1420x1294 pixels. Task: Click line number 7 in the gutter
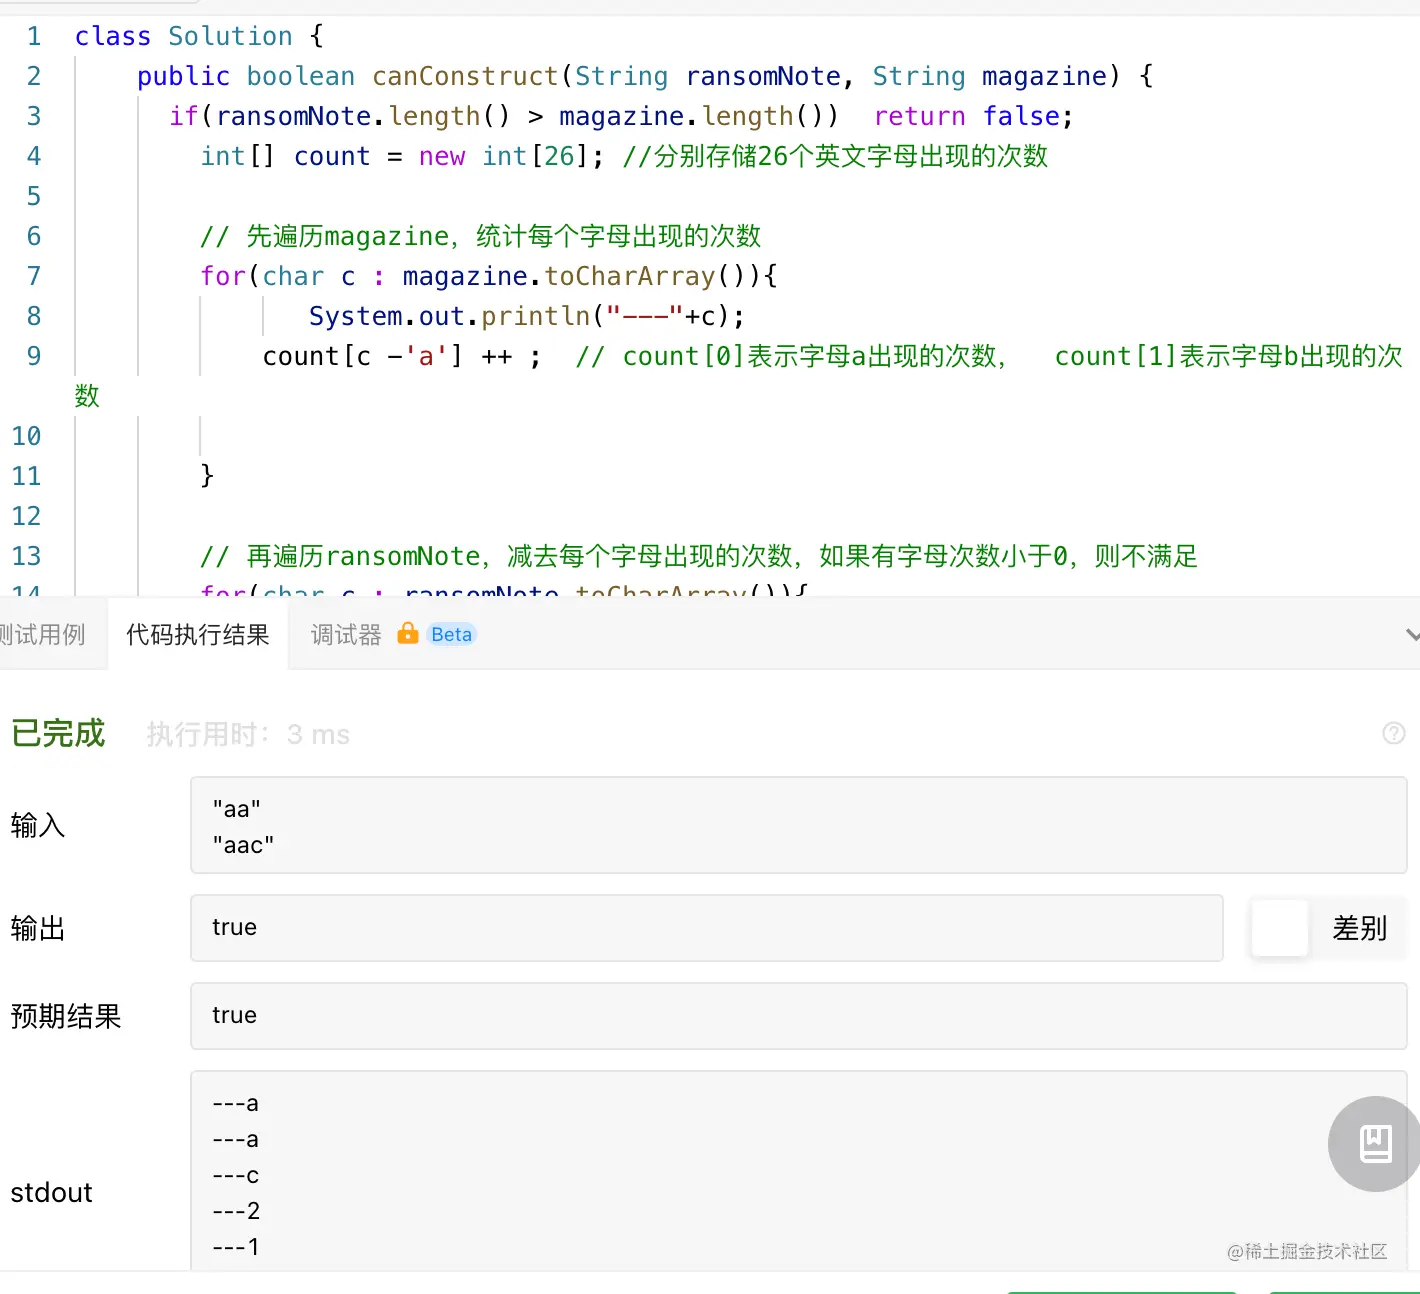click(34, 276)
